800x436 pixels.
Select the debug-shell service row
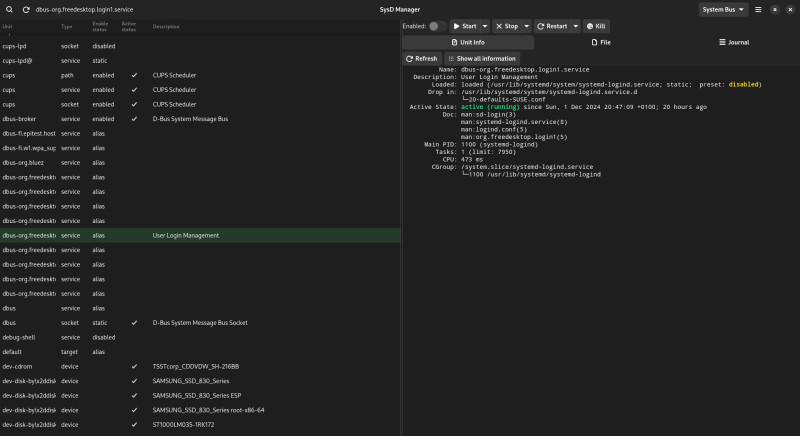tap(200, 338)
